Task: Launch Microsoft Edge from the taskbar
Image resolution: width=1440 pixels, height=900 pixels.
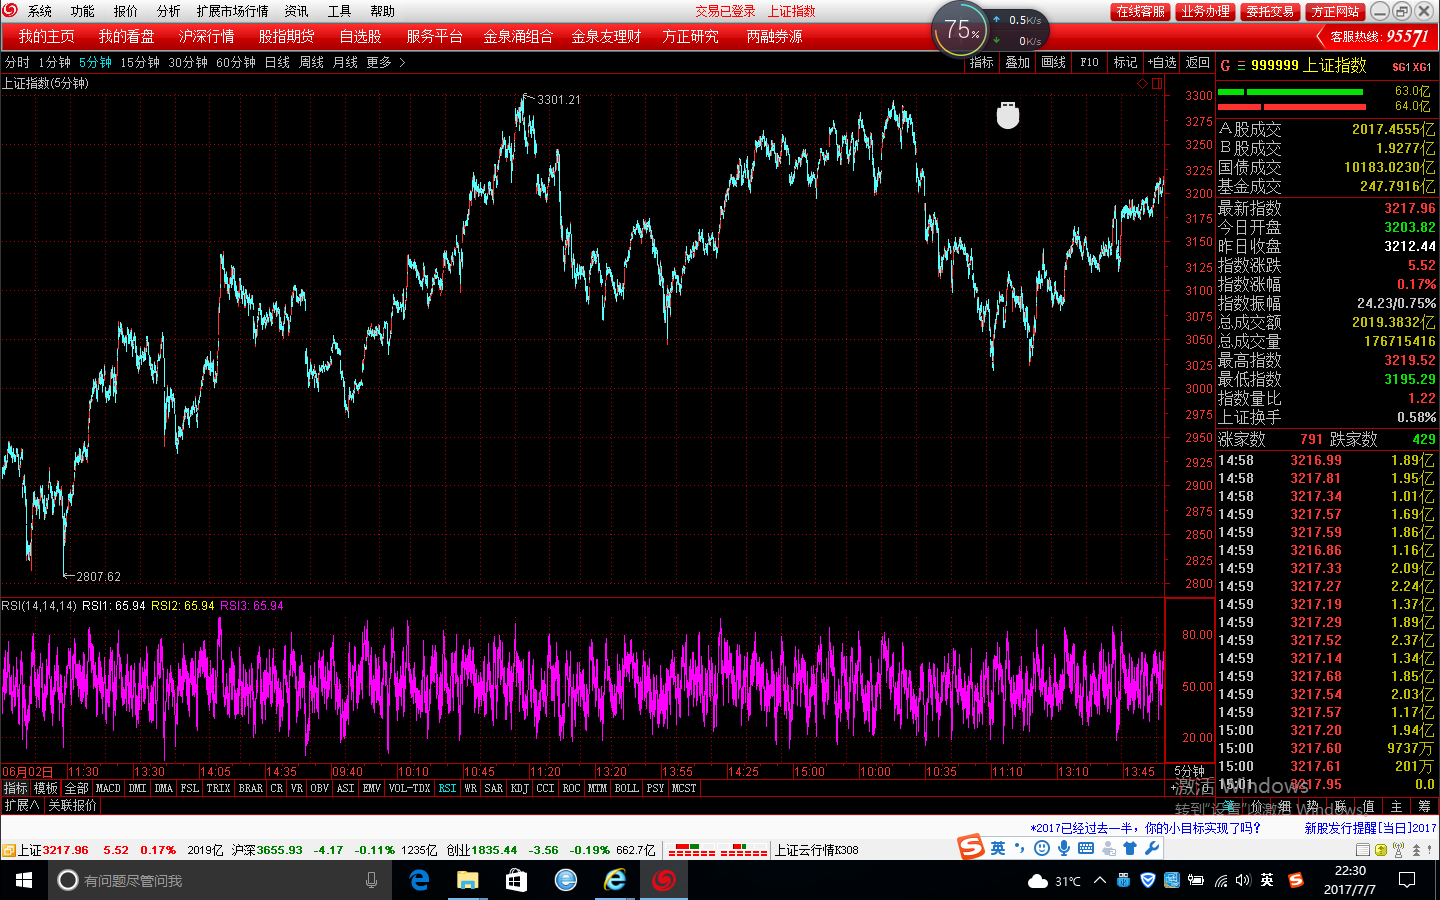Action: [419, 880]
